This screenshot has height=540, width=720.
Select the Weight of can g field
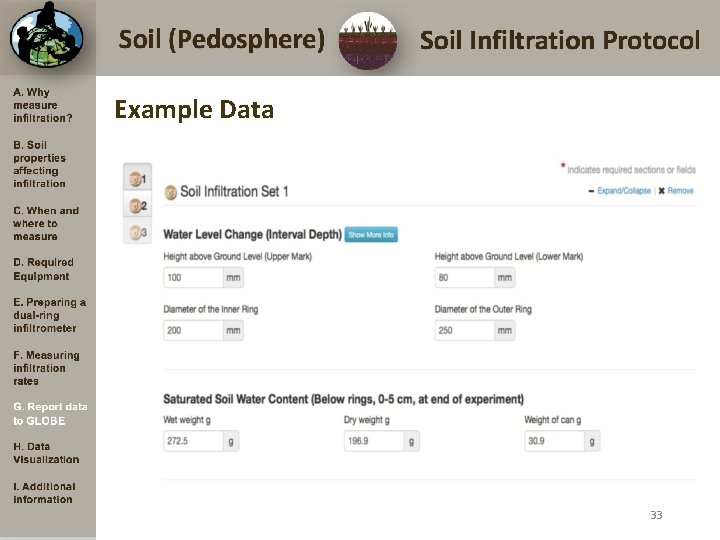click(553, 441)
